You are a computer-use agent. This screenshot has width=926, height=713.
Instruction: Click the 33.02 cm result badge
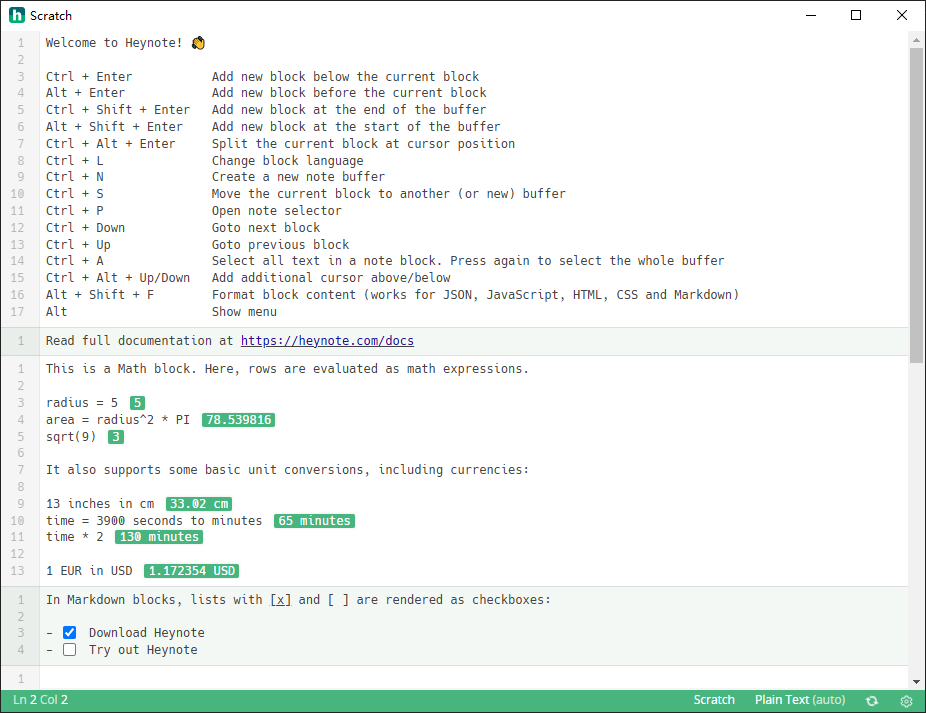(x=199, y=504)
